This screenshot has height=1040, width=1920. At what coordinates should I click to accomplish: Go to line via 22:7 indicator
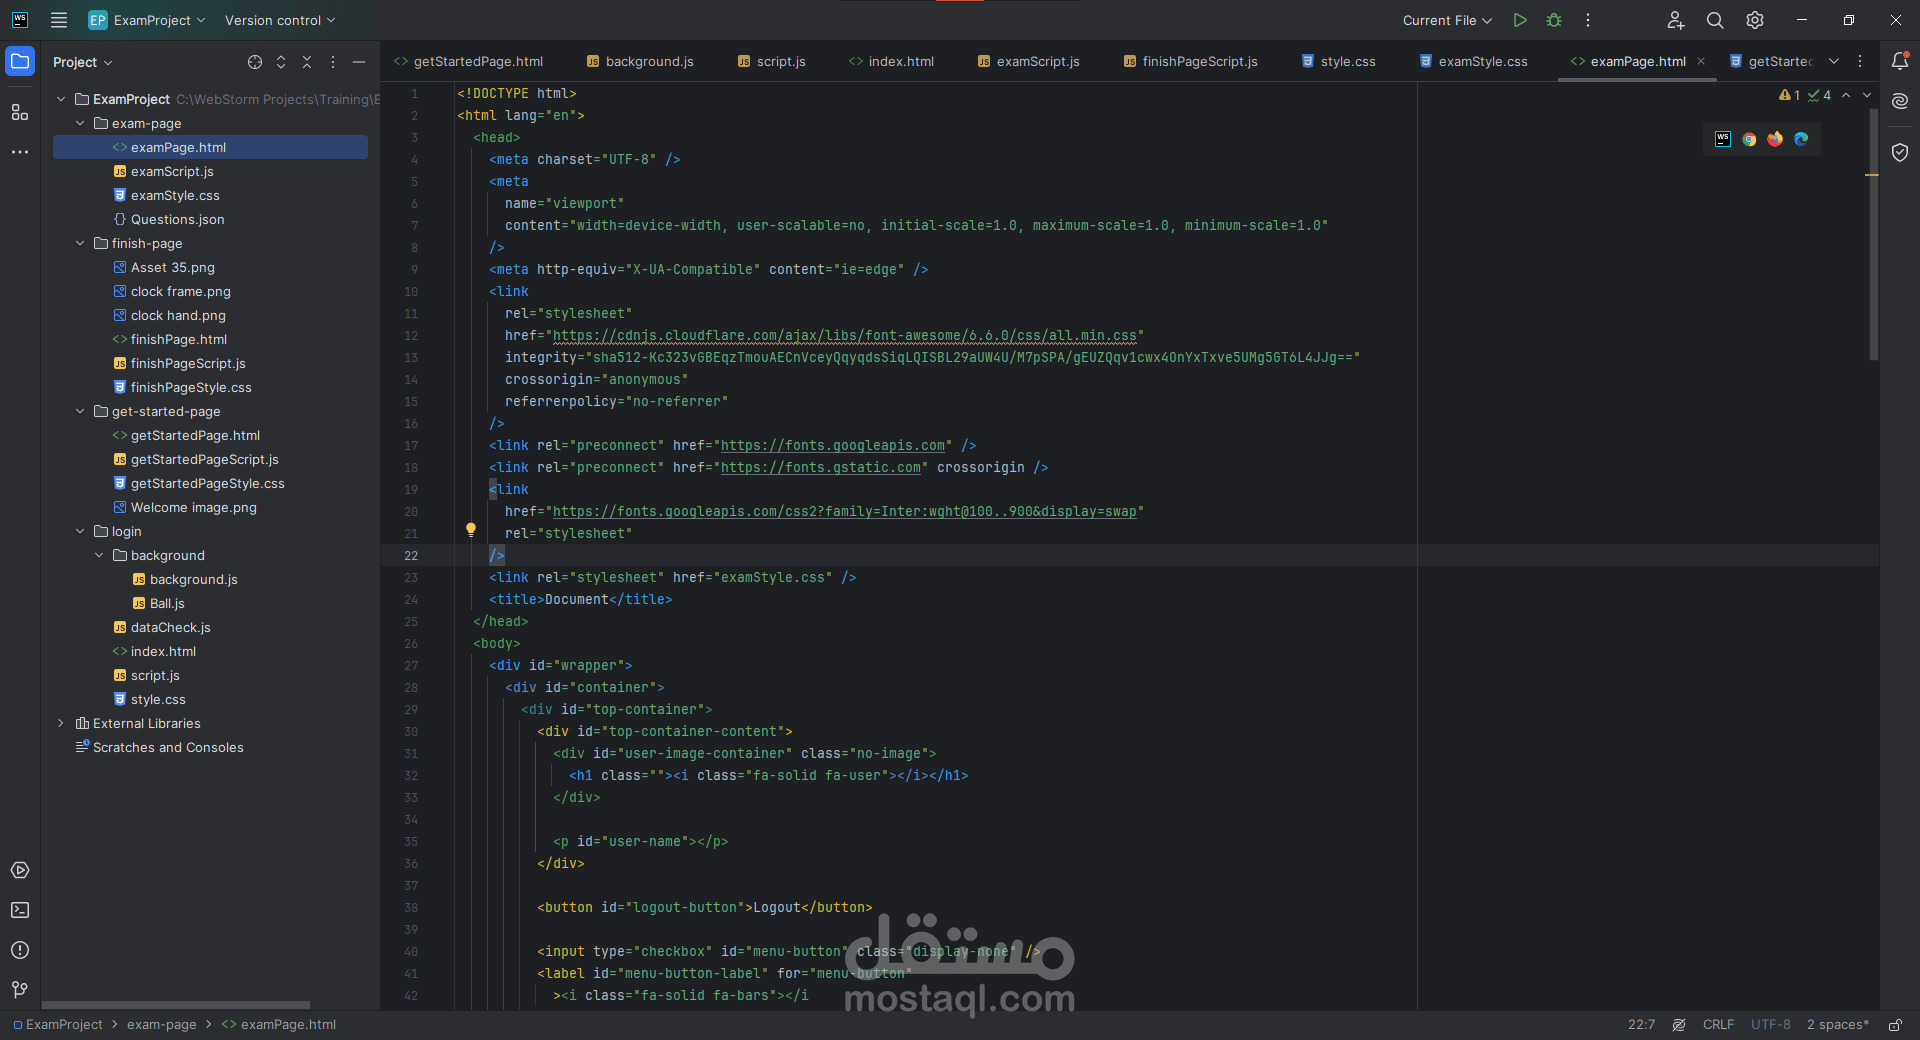pyautogui.click(x=1641, y=1025)
